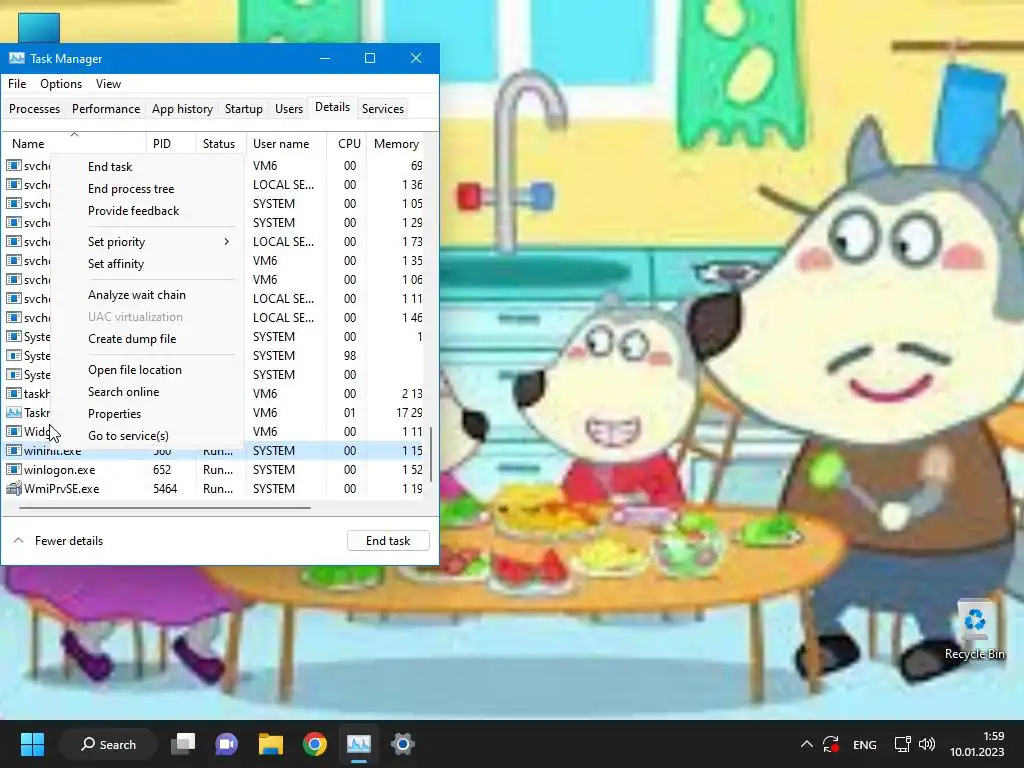Choose Set affinity option
The width and height of the screenshot is (1024, 768).
point(116,264)
